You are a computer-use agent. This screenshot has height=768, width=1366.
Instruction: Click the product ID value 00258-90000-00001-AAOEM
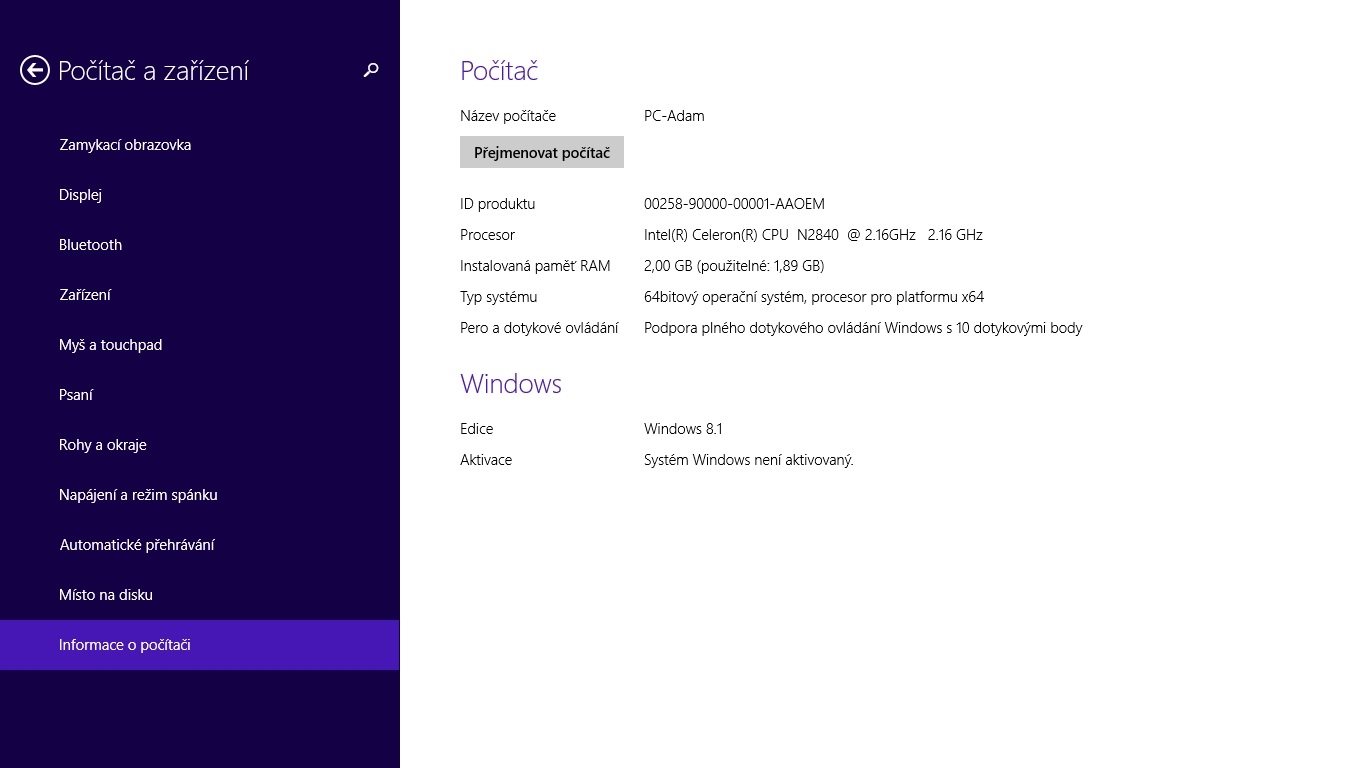[734, 204]
